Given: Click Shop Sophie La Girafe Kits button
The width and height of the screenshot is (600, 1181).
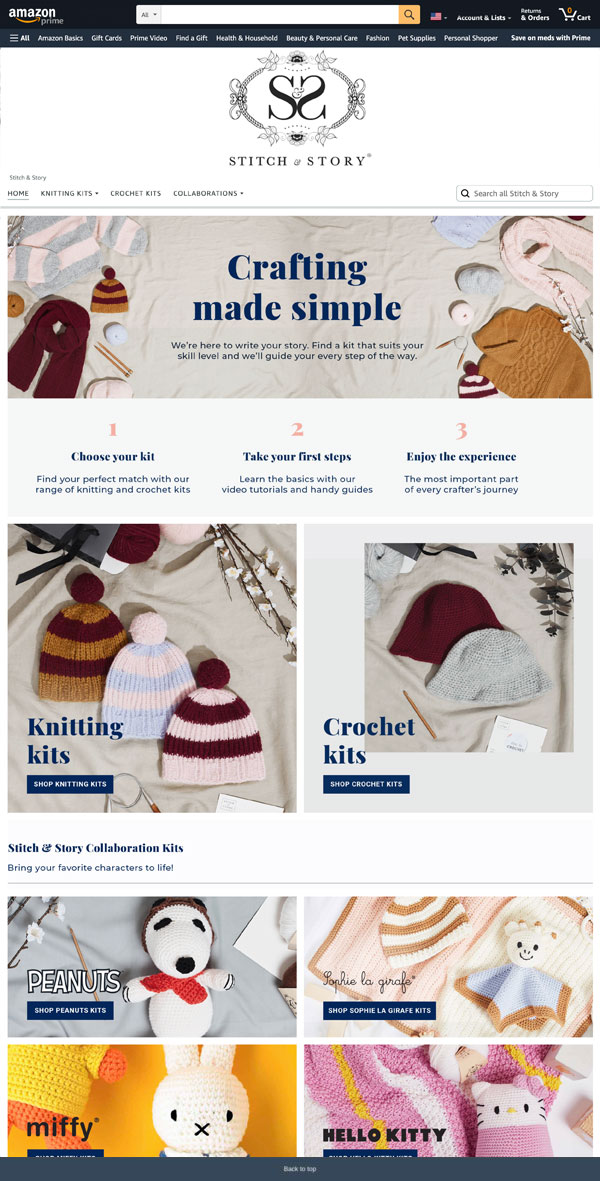Looking at the screenshot, I should click(379, 1010).
